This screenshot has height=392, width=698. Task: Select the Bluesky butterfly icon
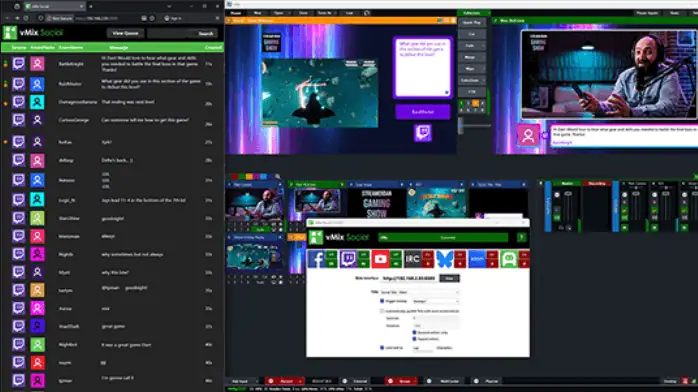(x=444, y=259)
